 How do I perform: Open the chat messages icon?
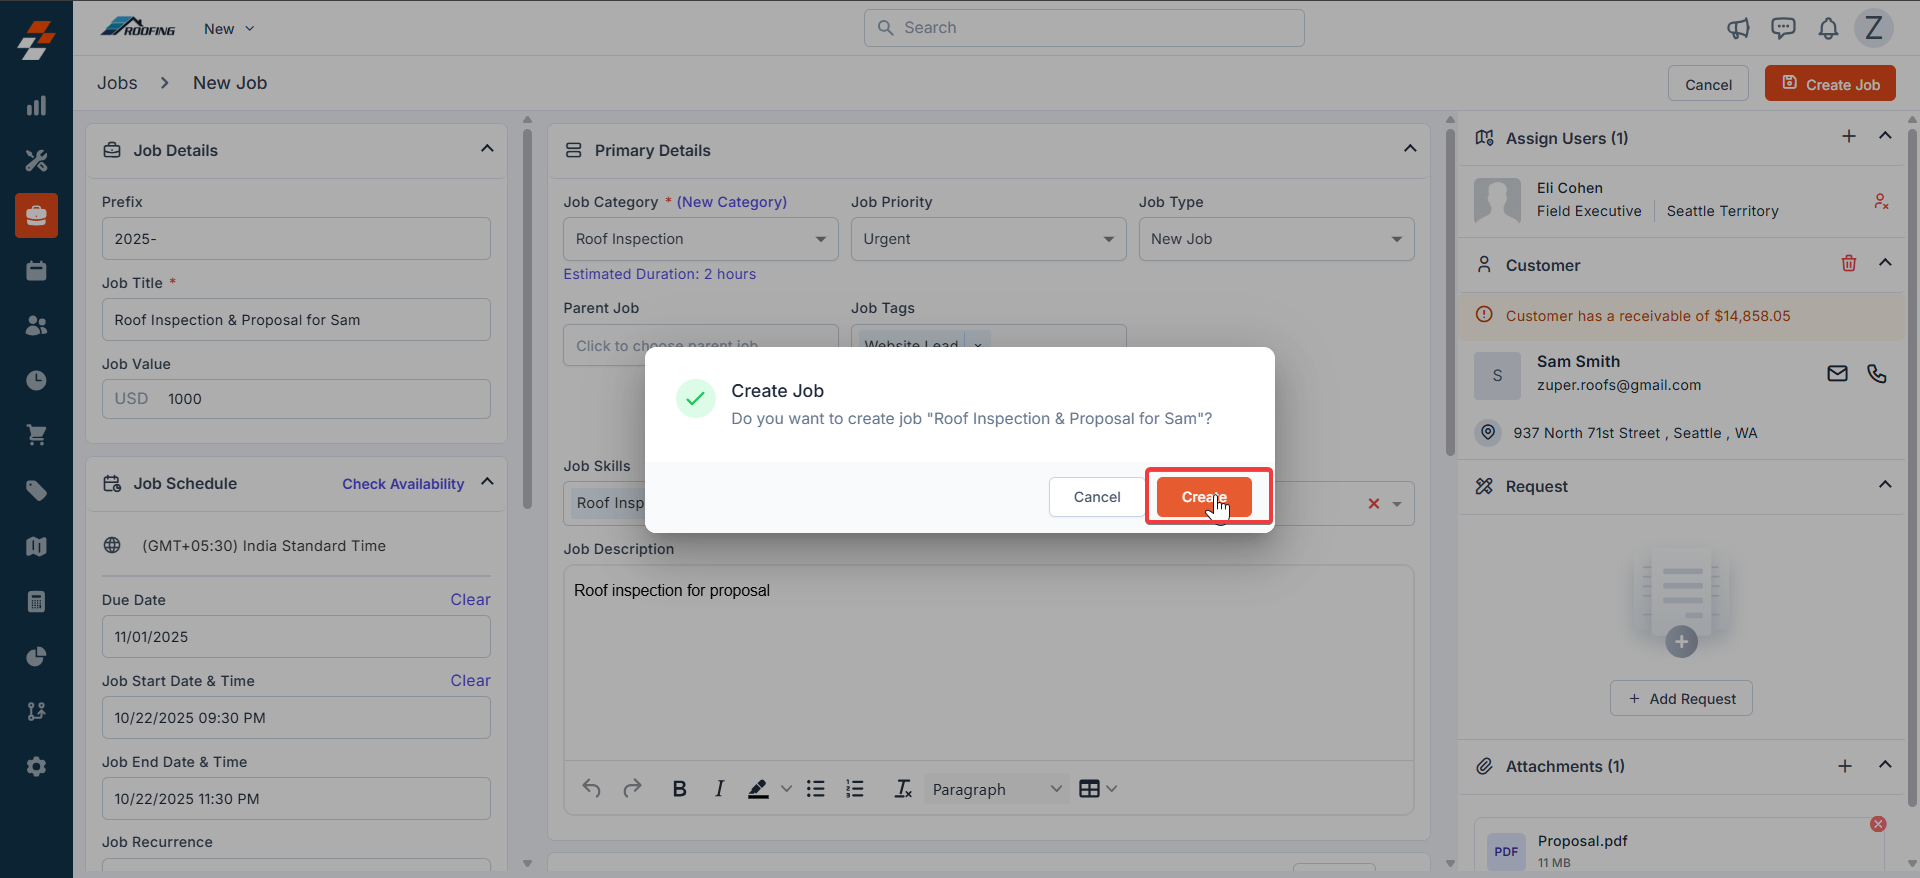coord(1783,28)
